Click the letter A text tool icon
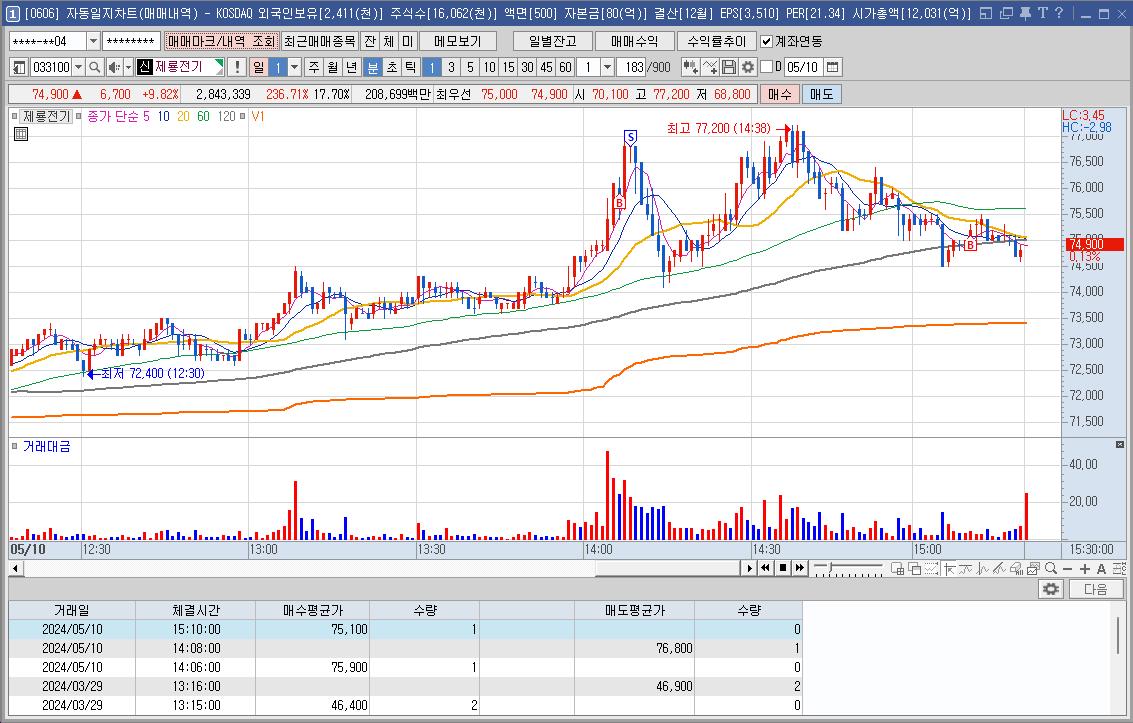This screenshot has height=723, width=1133. point(1101,568)
